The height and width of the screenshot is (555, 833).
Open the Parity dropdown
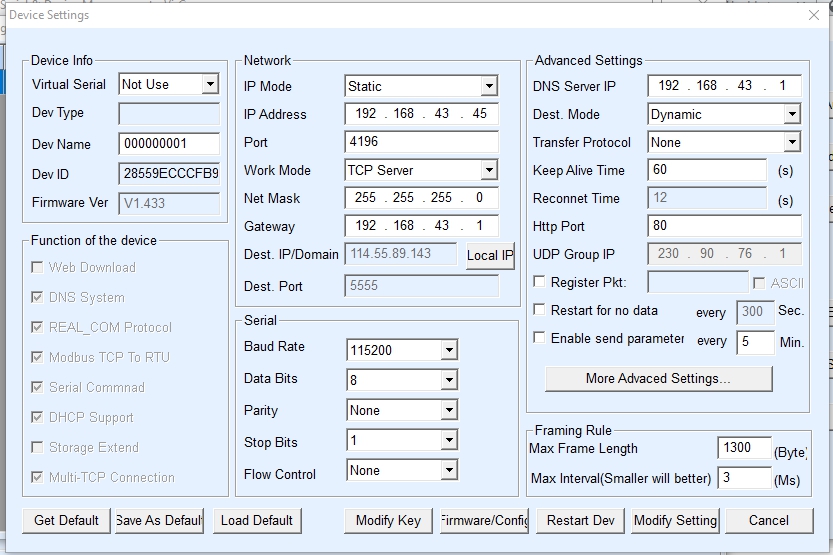(x=449, y=411)
